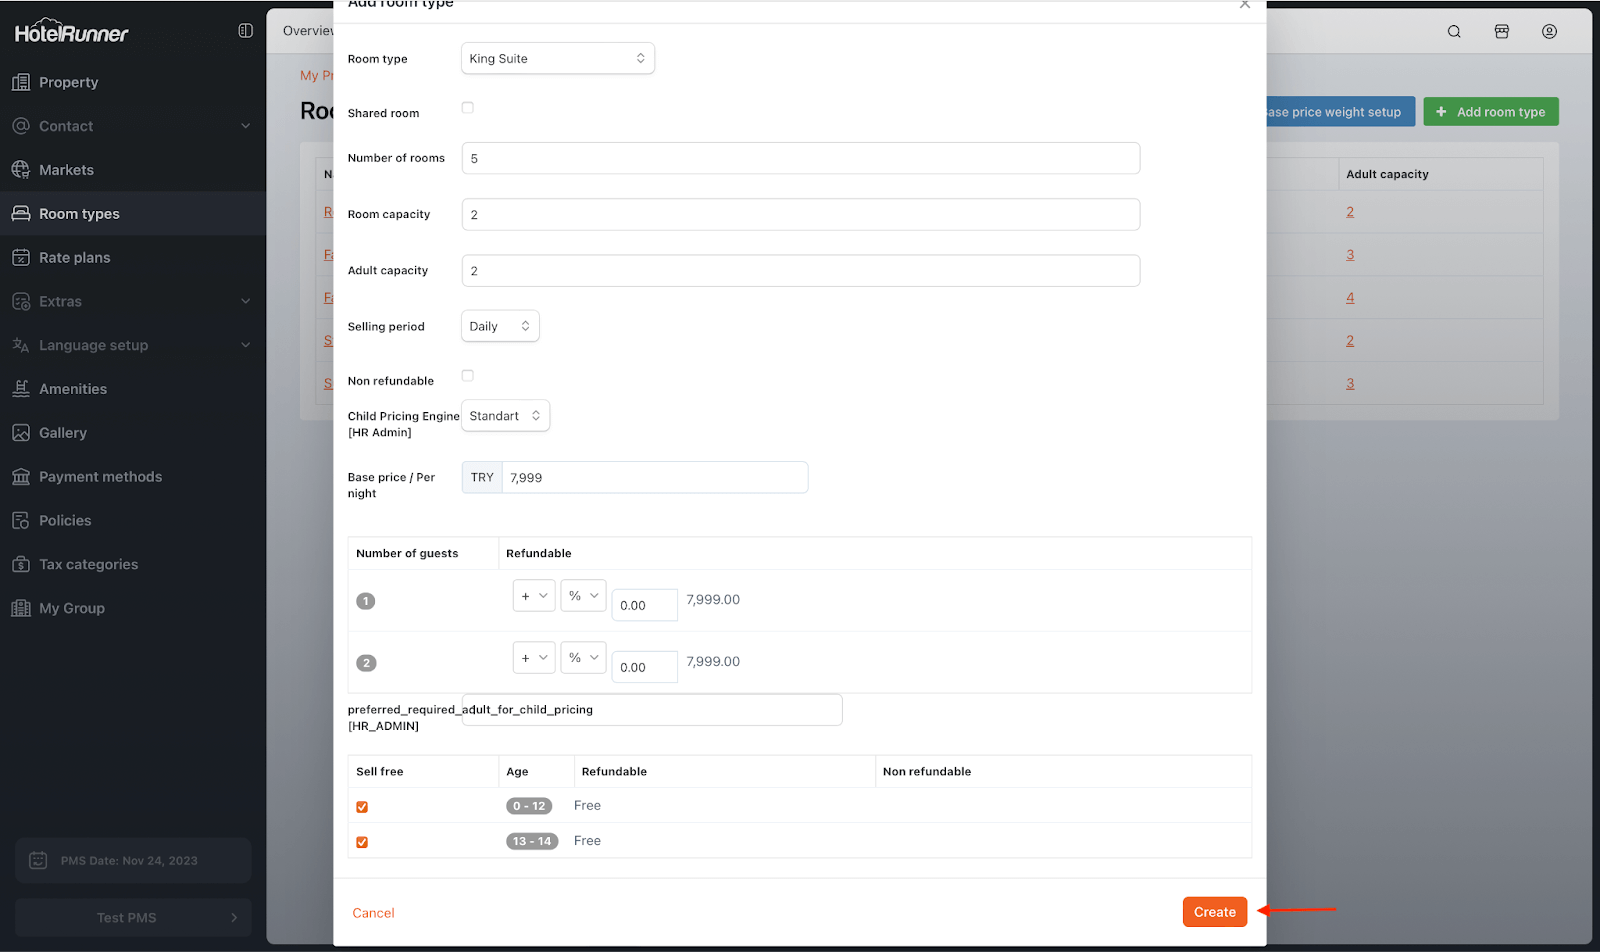Tick the Non refundable checkbox
Viewport: 1600px width, 952px height.
(x=467, y=376)
